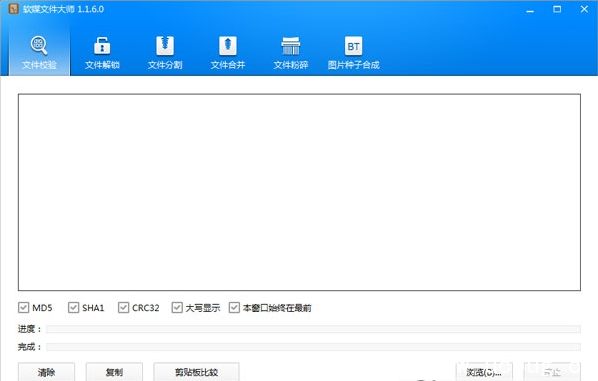Open the 图片种子合成 BT tool
The width and height of the screenshot is (598, 381).
tap(354, 53)
